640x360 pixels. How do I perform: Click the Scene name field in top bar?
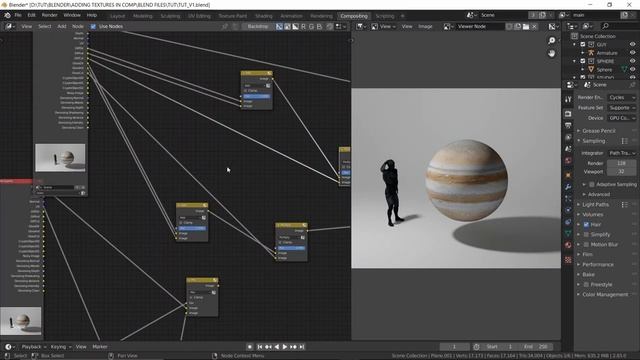[x=504, y=15]
